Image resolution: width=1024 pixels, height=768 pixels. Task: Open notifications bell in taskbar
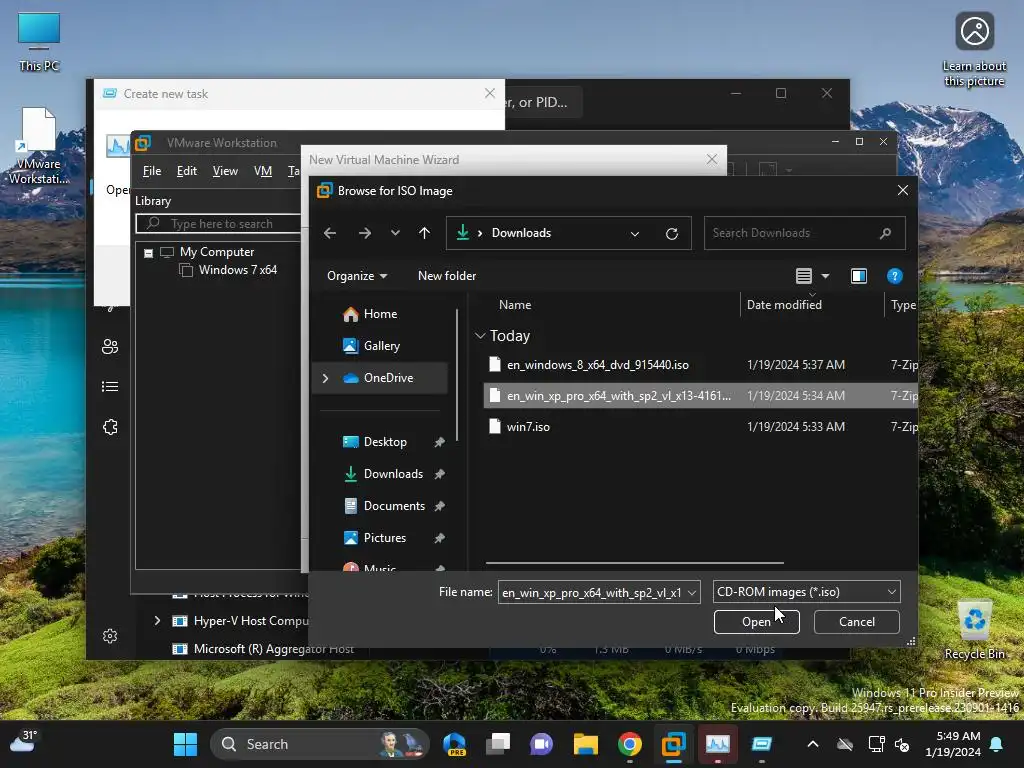pyautogui.click(x=997, y=744)
